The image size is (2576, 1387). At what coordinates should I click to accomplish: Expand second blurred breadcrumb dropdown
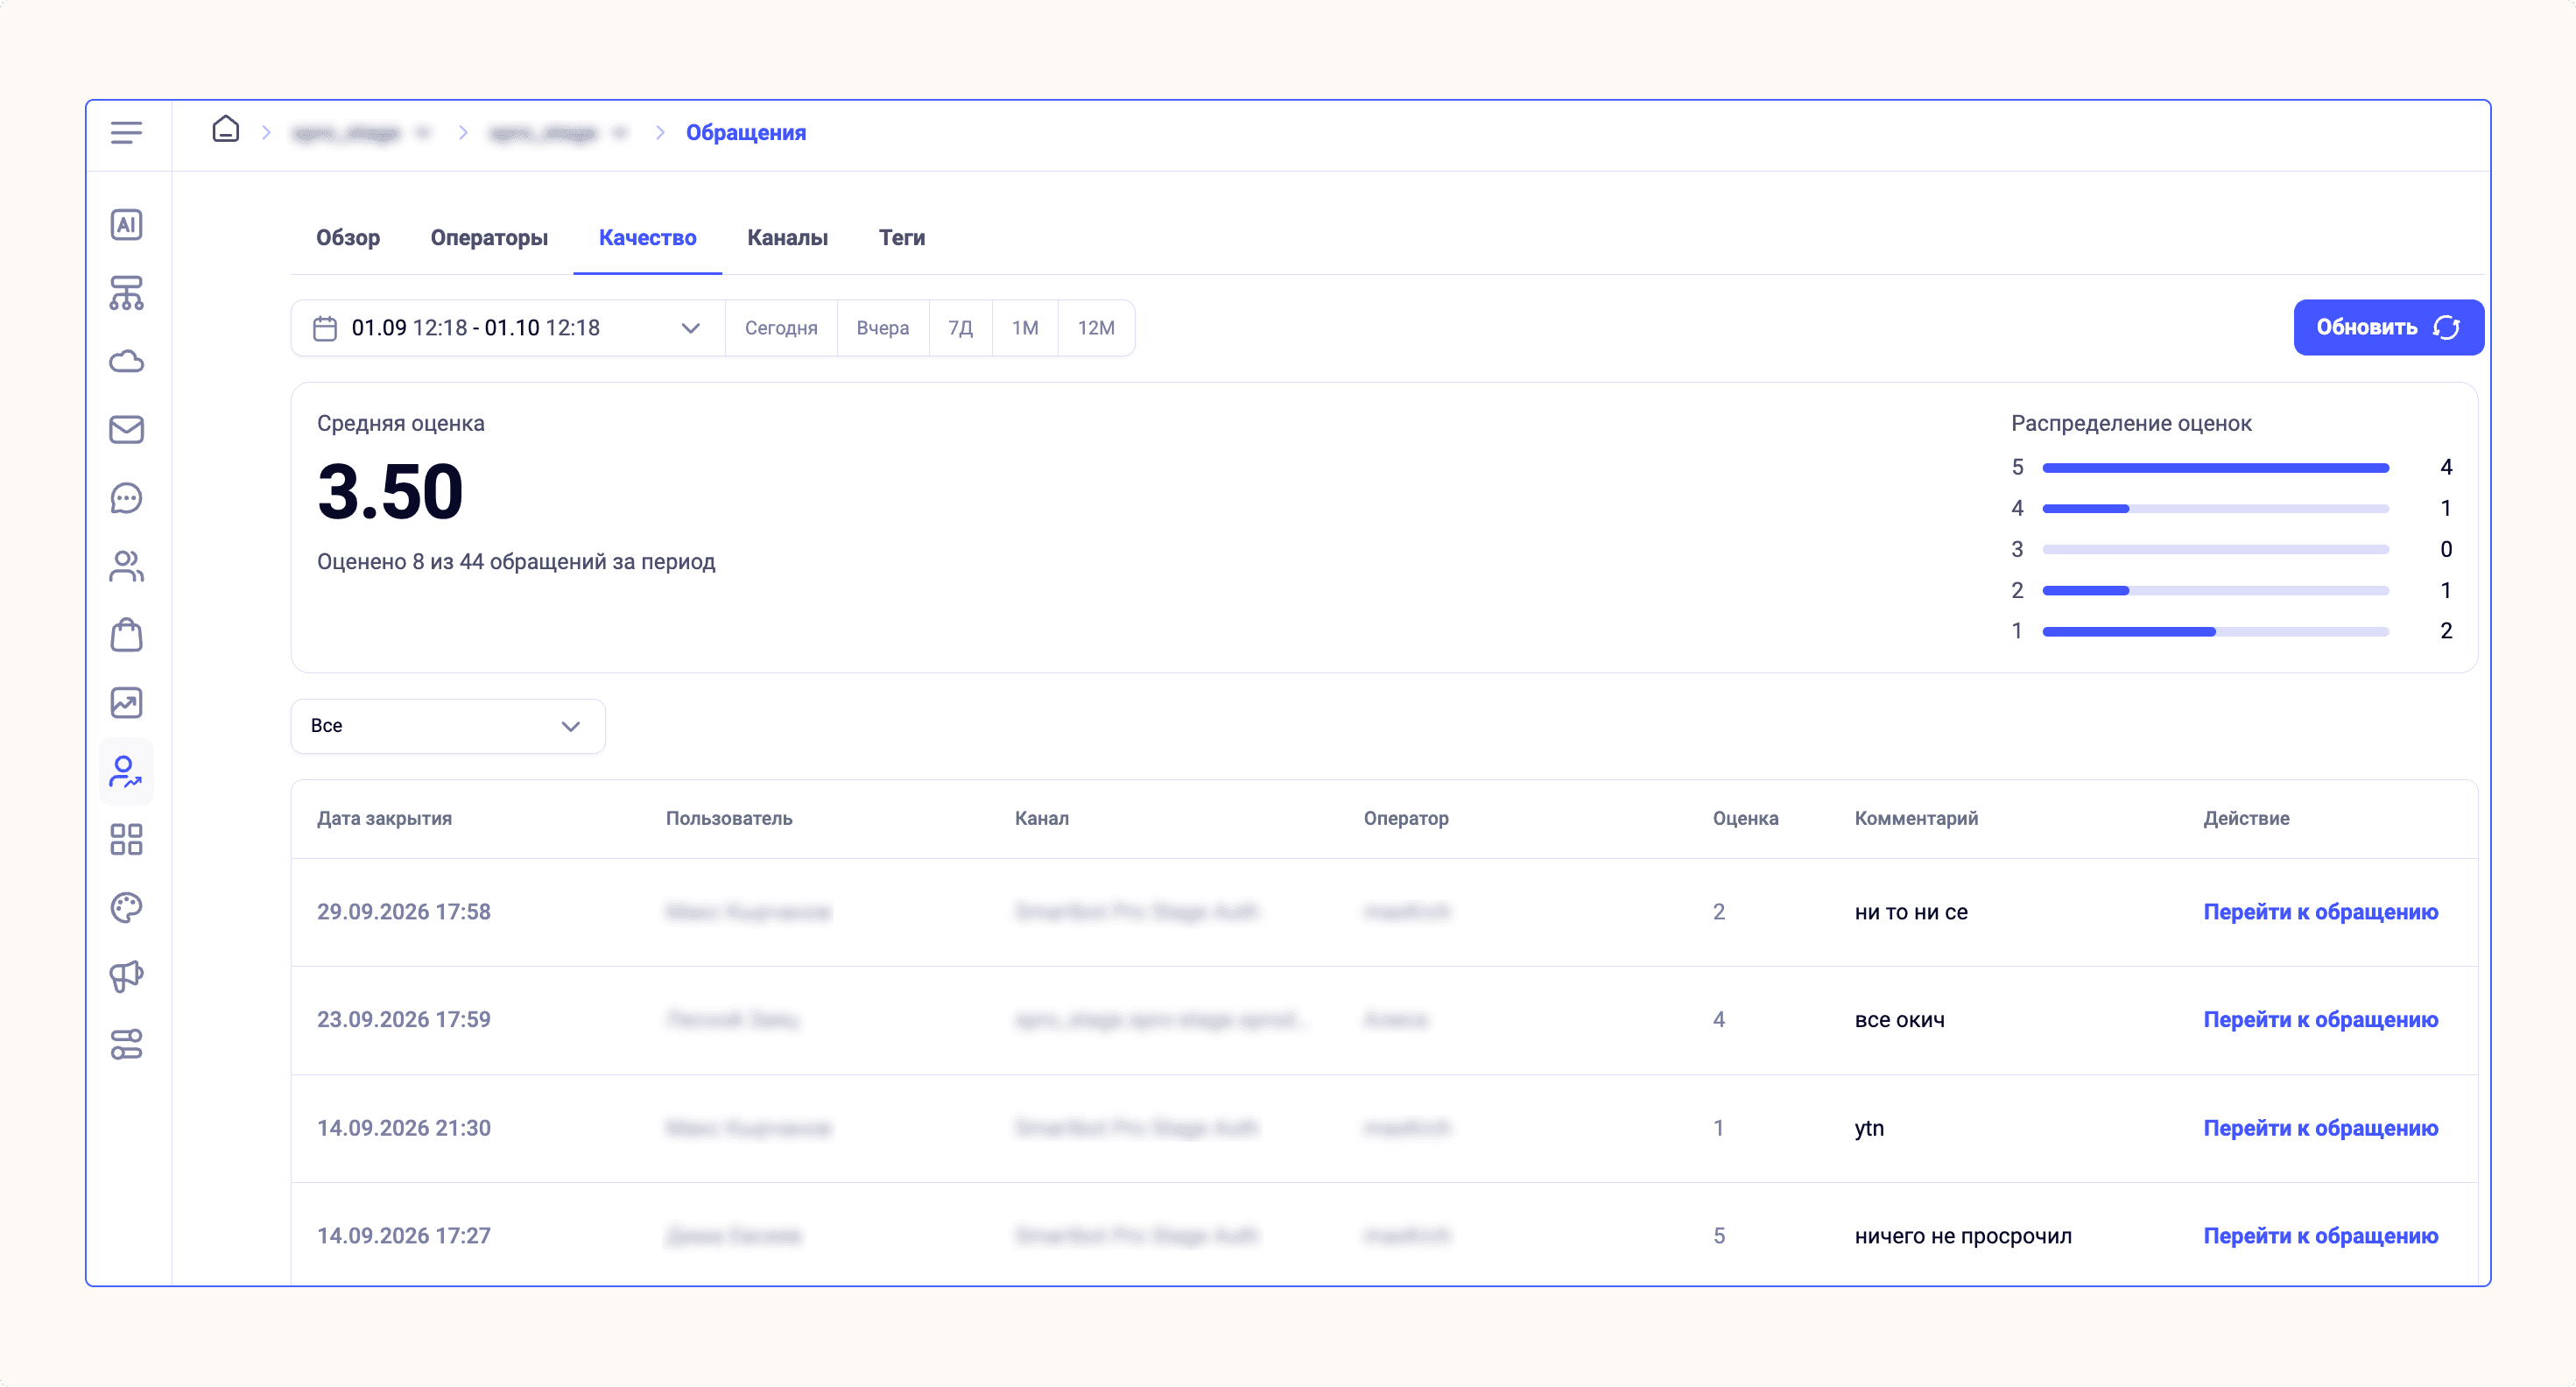click(x=620, y=133)
